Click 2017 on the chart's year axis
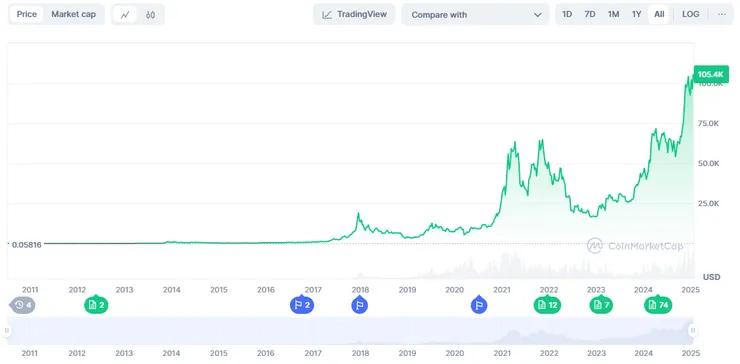This screenshot has width=740, height=364. click(x=313, y=290)
